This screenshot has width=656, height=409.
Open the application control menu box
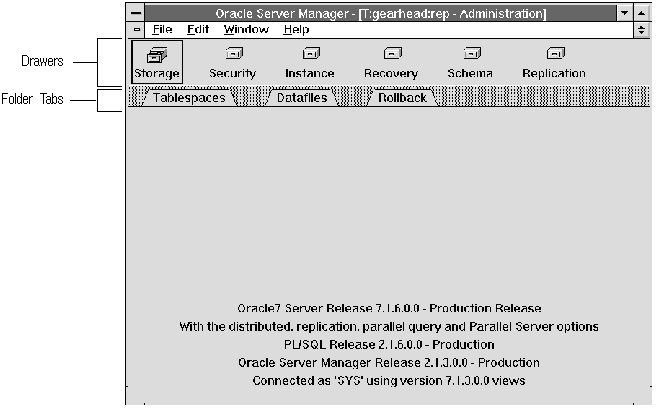(x=136, y=13)
